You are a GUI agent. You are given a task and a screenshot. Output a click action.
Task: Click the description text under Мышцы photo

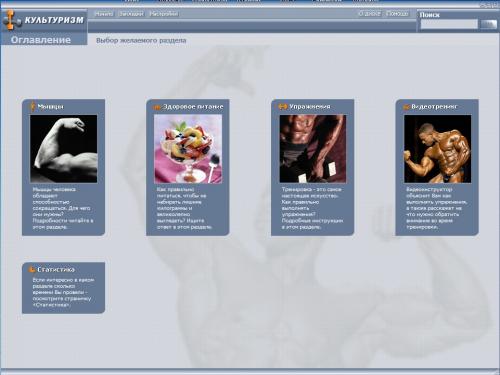point(63,208)
